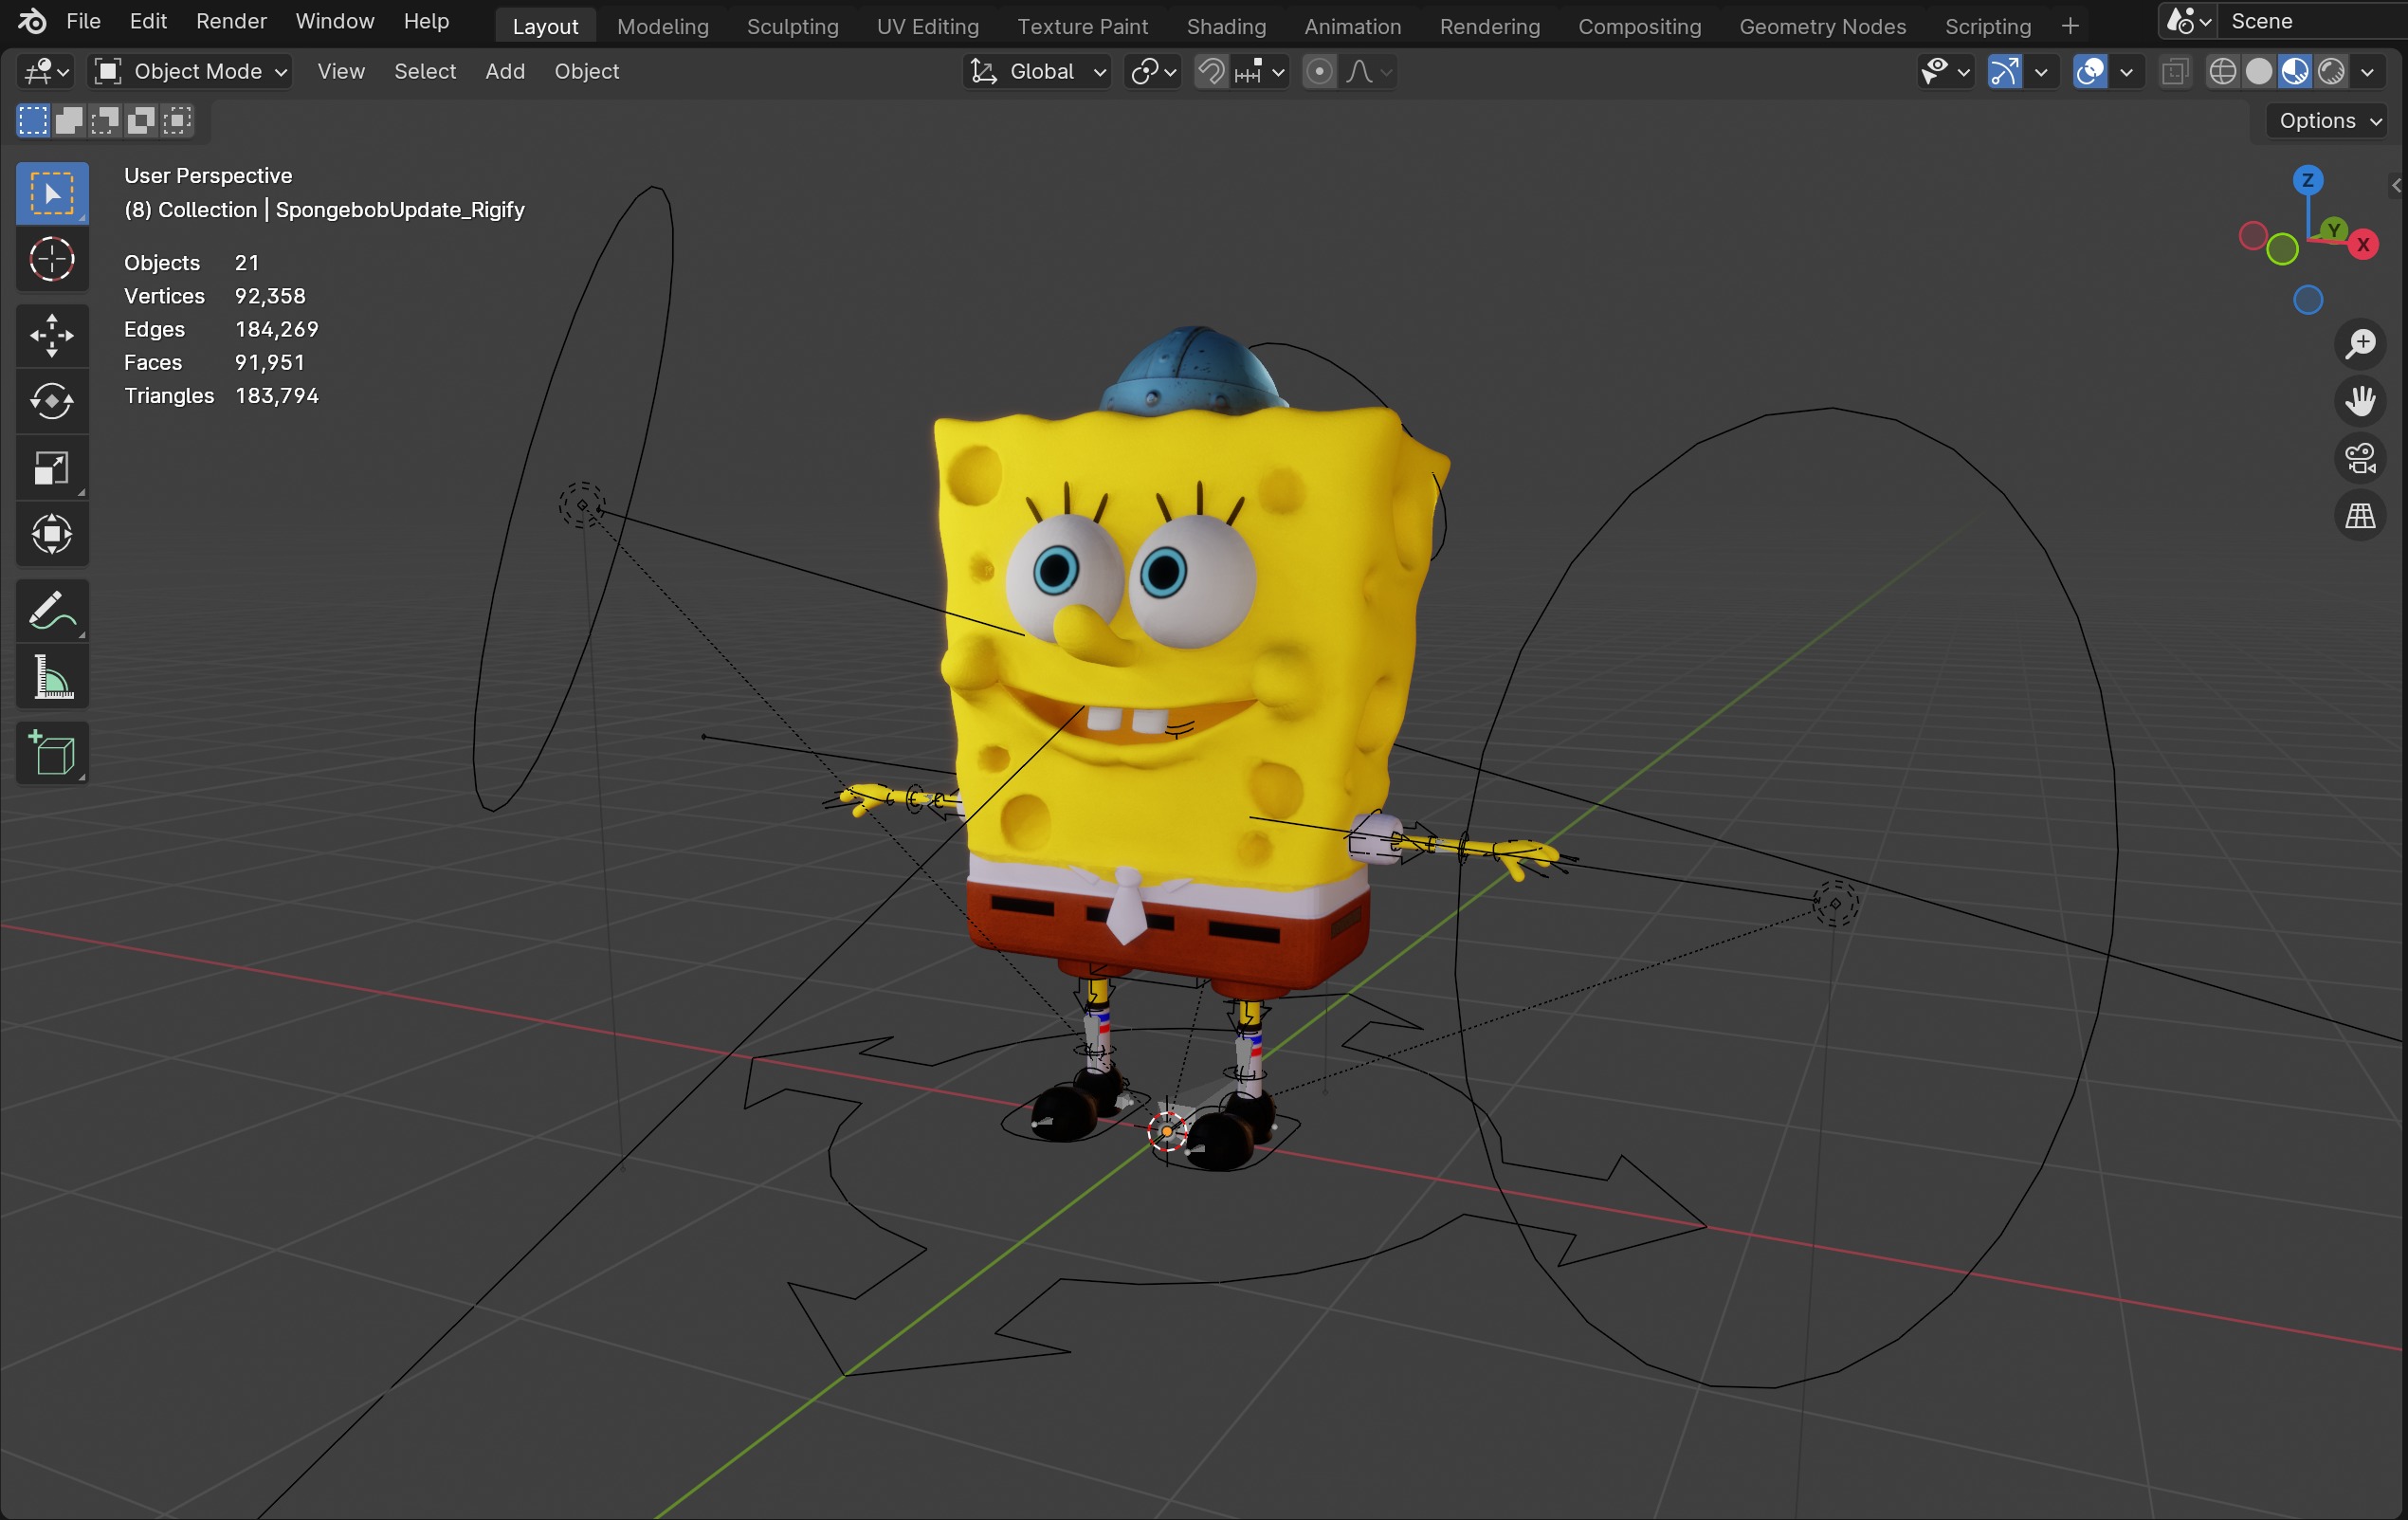Go to the Shading workspace tab
The width and height of the screenshot is (2408, 1520).
pos(1226,26)
